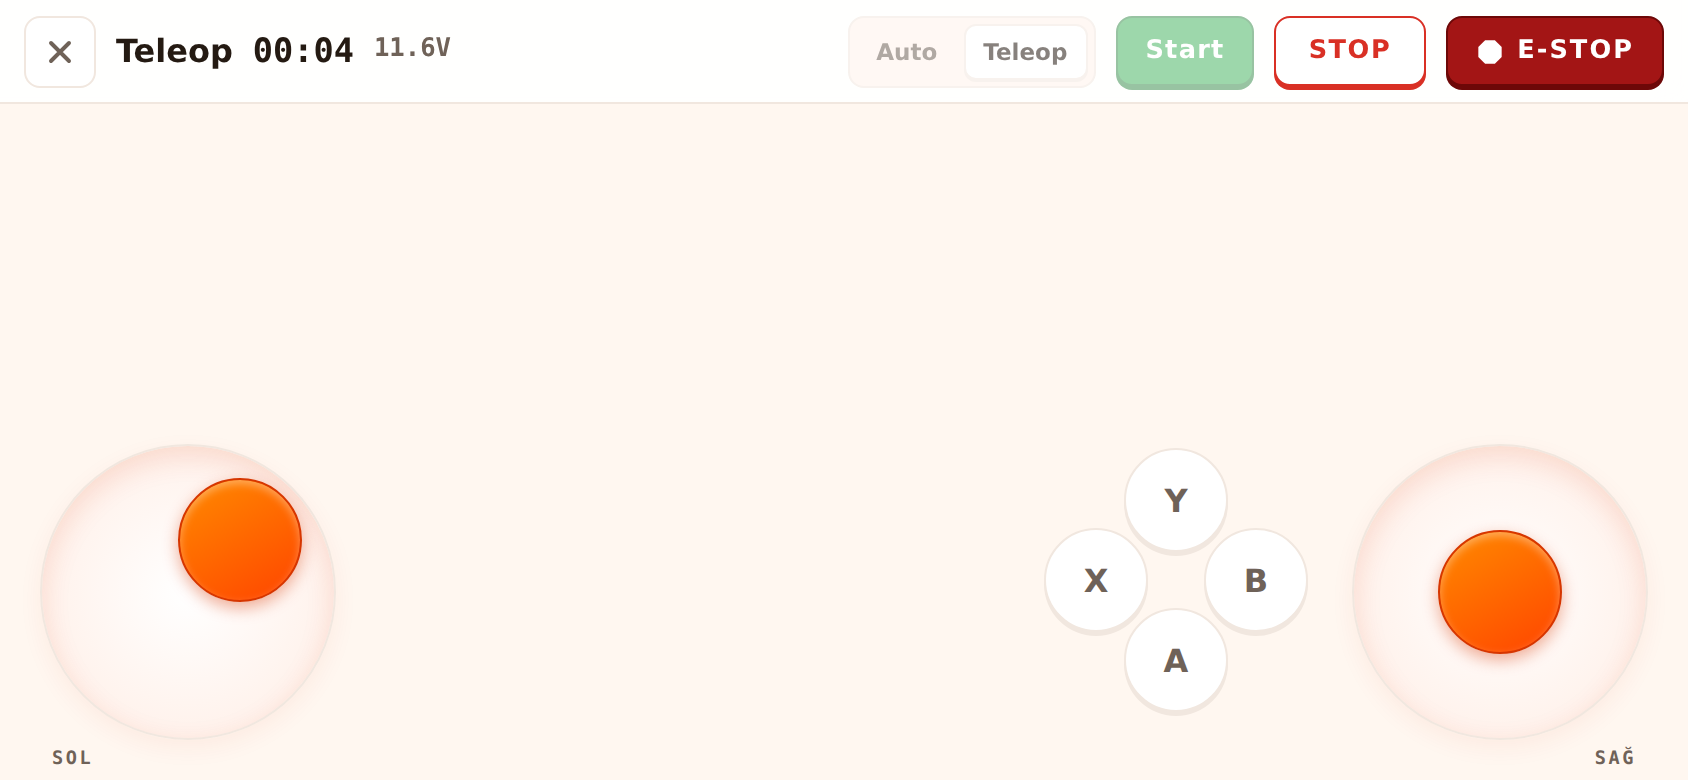Hit the white STOP button
Image resolution: width=1688 pixels, height=780 pixels.
(x=1350, y=52)
